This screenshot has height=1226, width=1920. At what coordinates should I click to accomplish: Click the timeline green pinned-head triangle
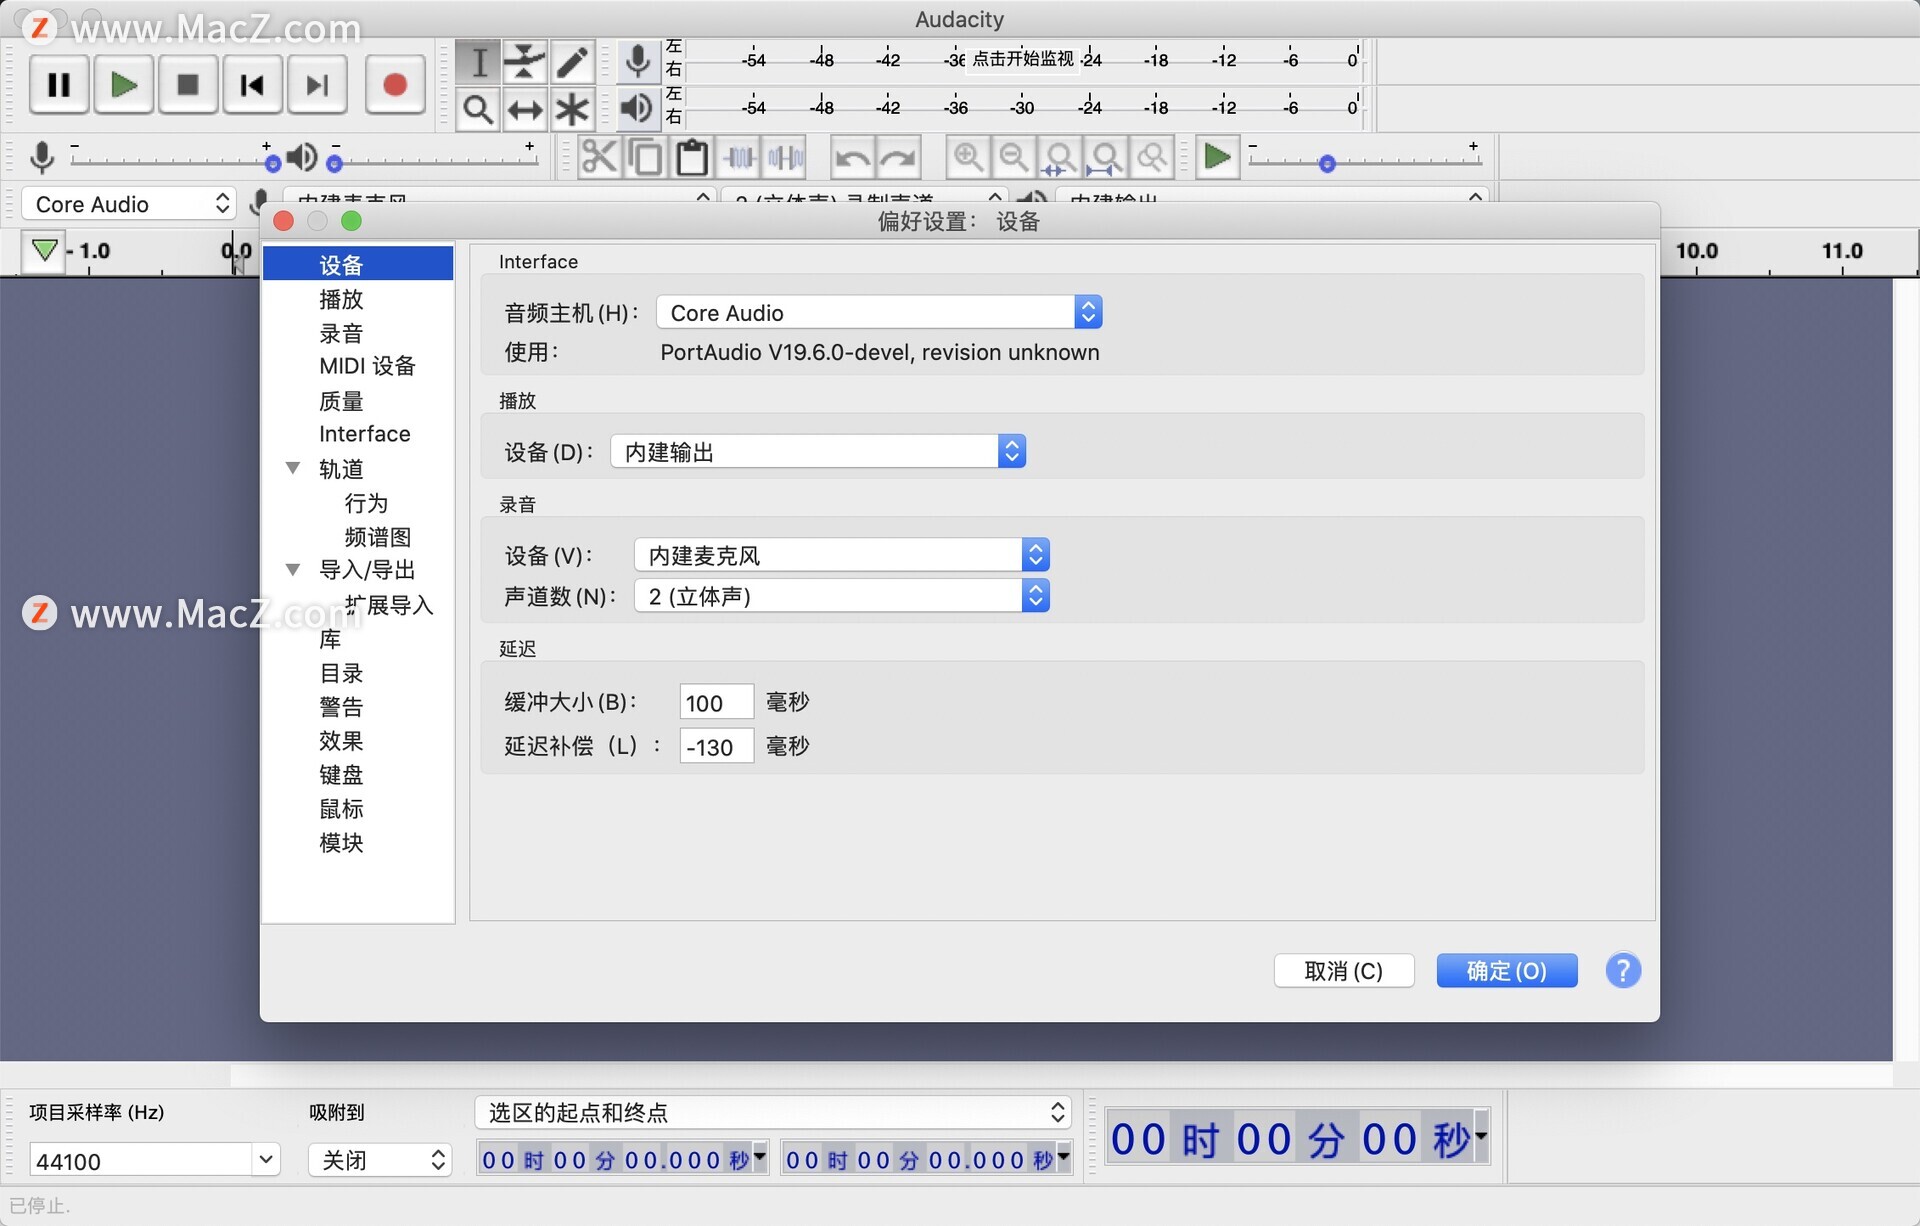44,250
